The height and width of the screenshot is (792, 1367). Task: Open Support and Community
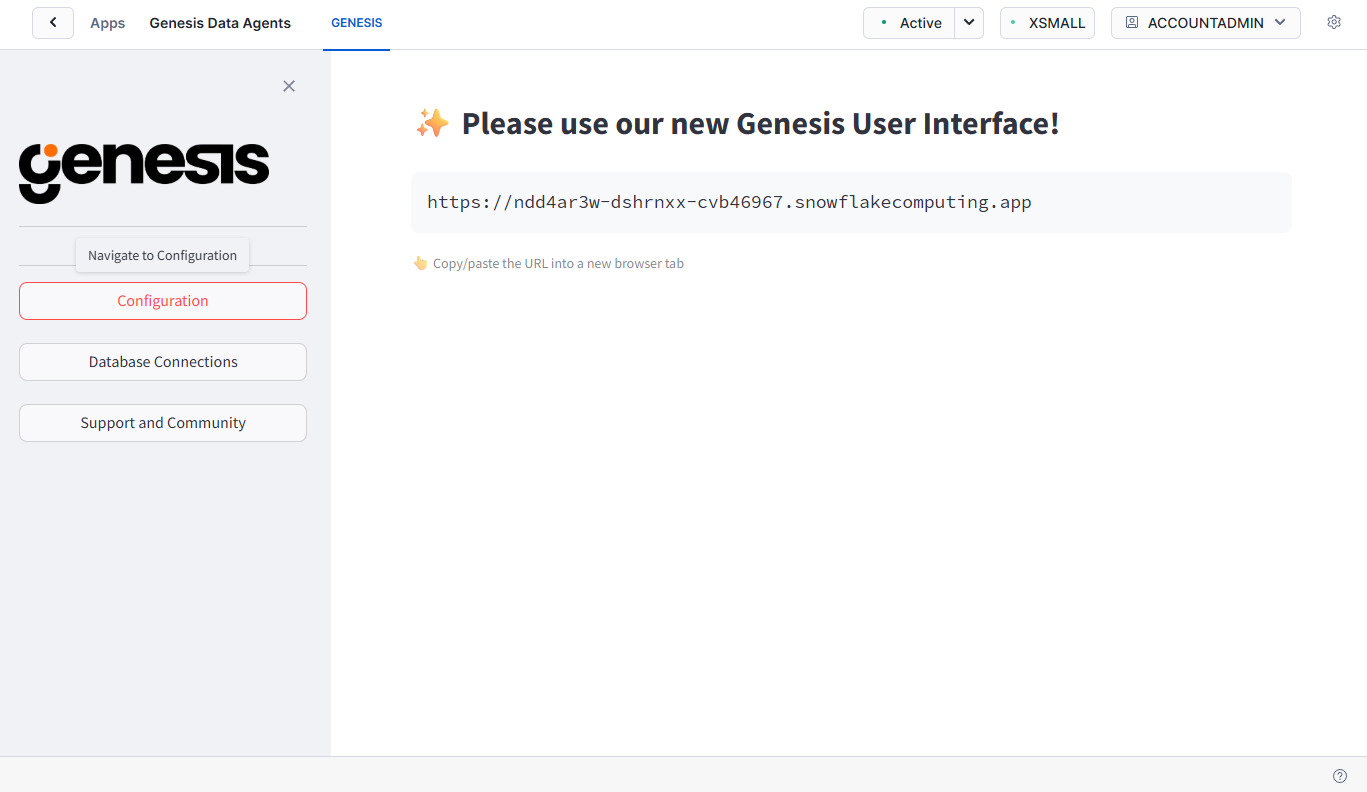click(163, 423)
